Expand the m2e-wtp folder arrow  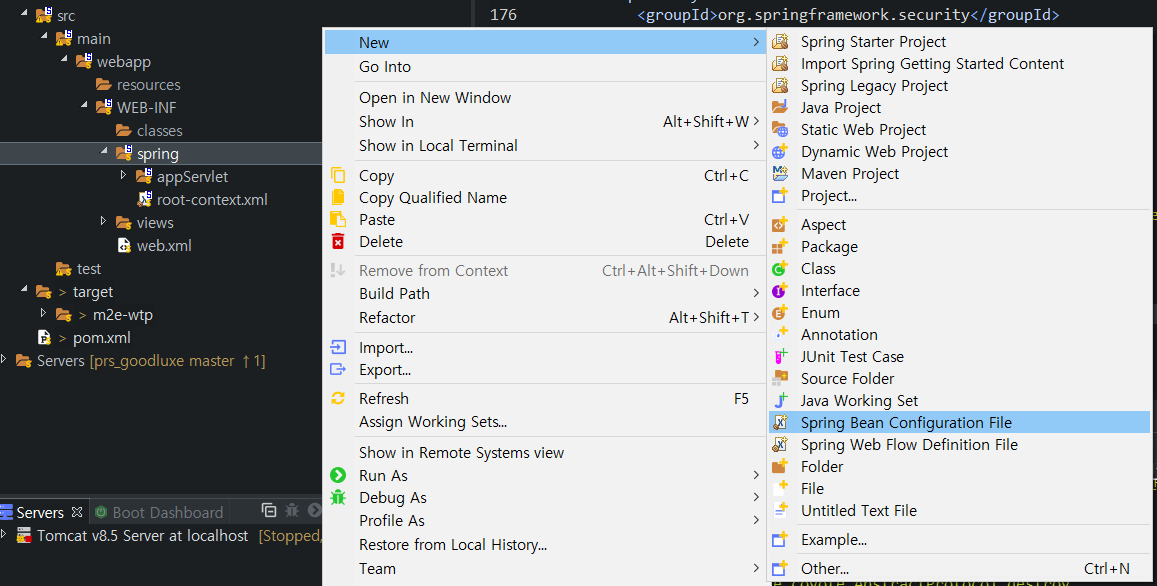pos(44,313)
